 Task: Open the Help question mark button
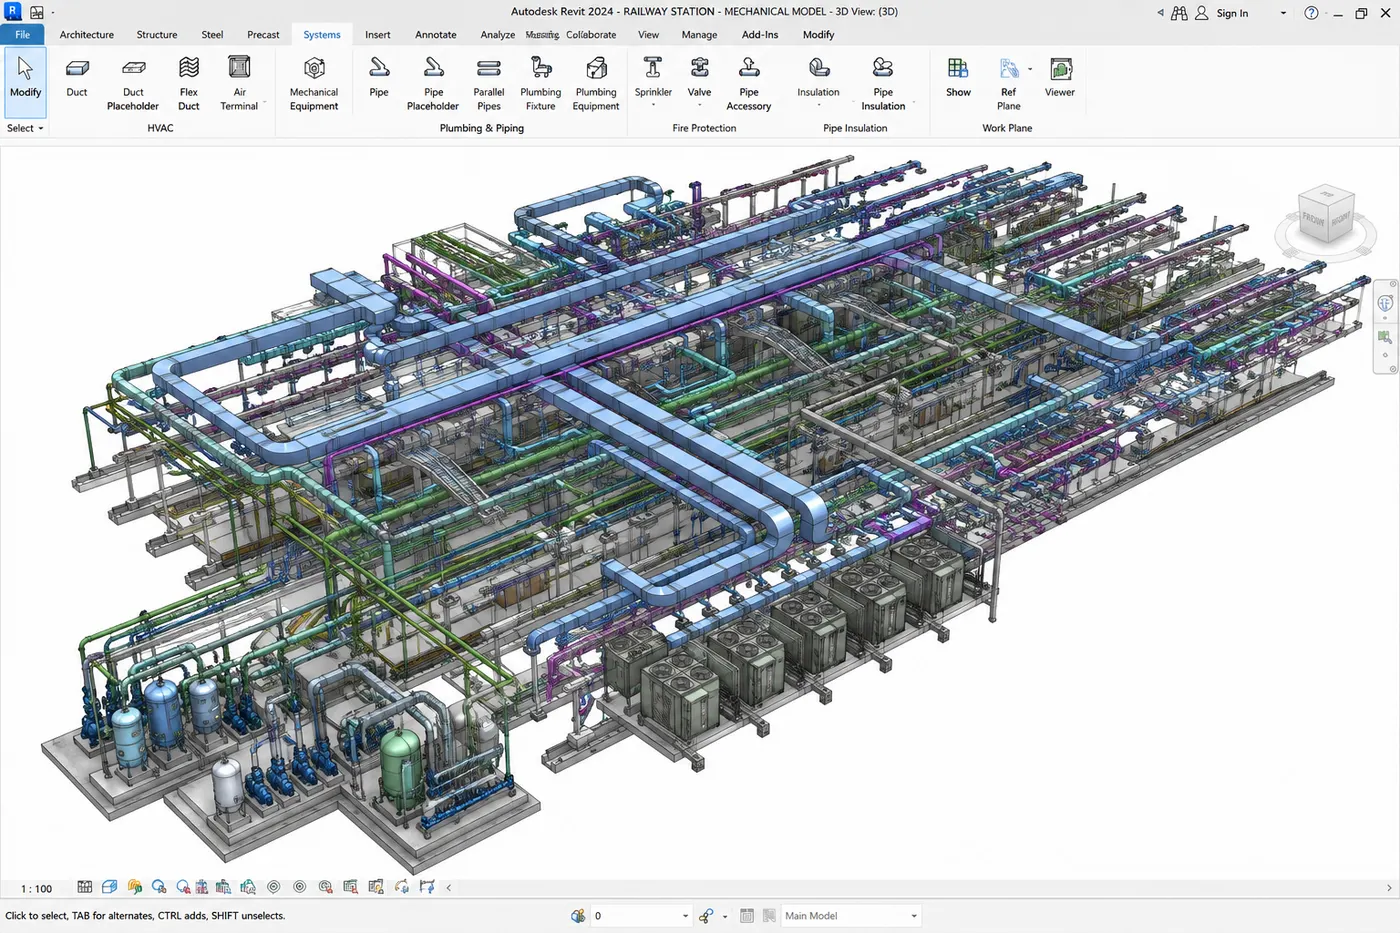tap(1311, 13)
